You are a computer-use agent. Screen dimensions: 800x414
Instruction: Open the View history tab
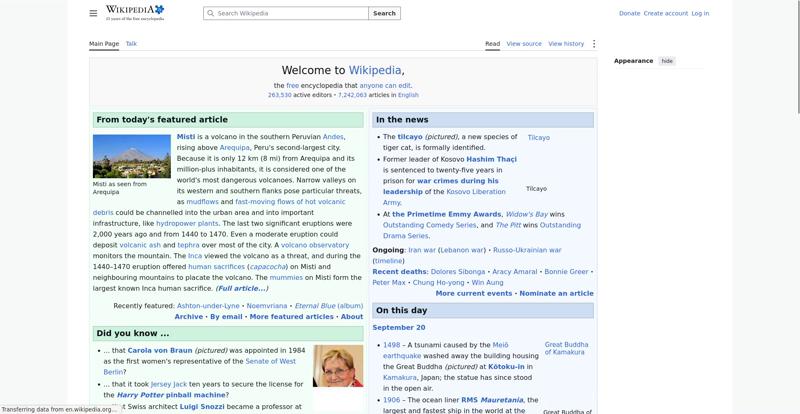pos(566,44)
